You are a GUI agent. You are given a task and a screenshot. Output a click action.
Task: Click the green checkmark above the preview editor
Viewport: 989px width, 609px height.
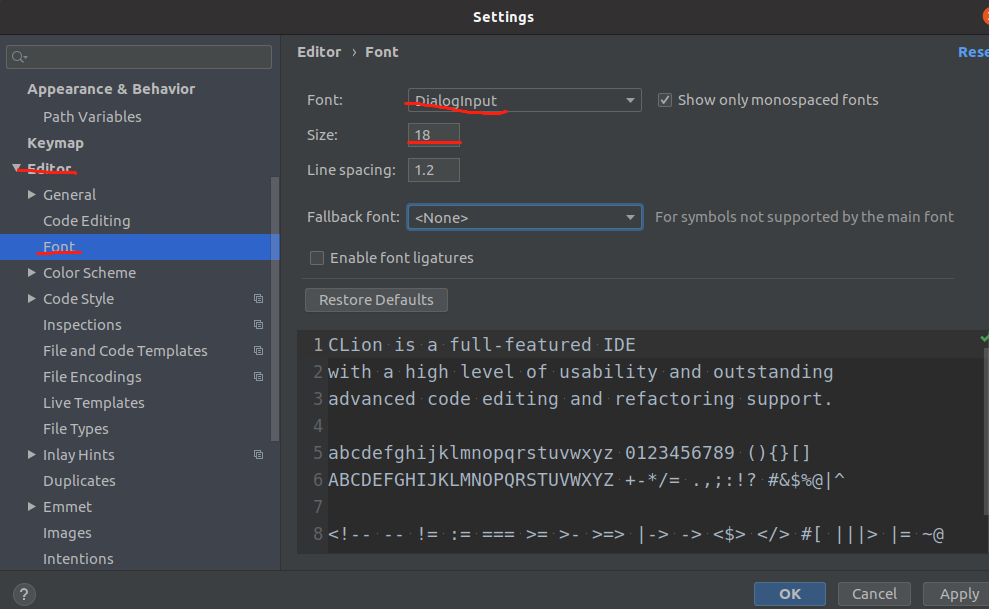tap(980, 339)
